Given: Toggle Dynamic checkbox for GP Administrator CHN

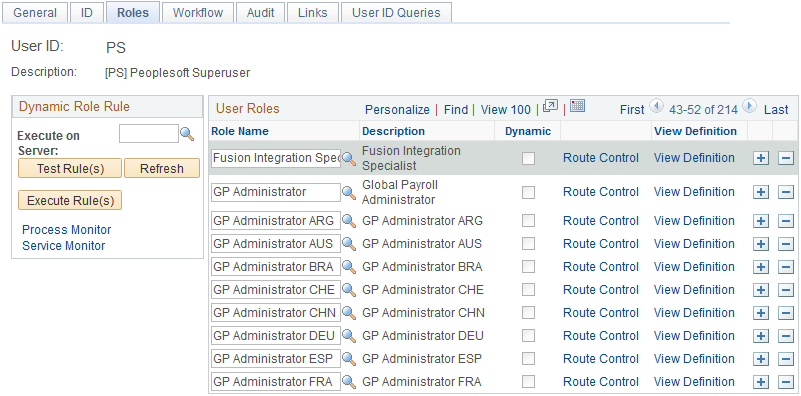Looking at the screenshot, I should [x=528, y=313].
